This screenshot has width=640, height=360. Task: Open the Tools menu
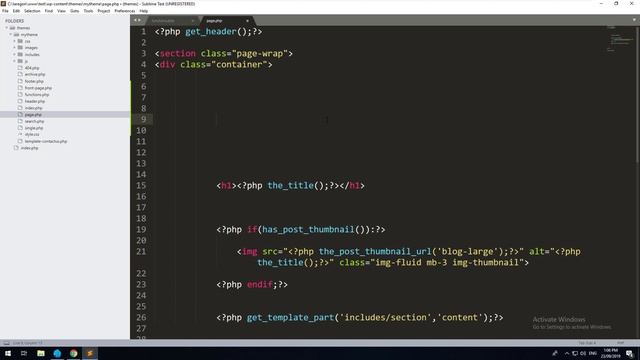pos(88,11)
